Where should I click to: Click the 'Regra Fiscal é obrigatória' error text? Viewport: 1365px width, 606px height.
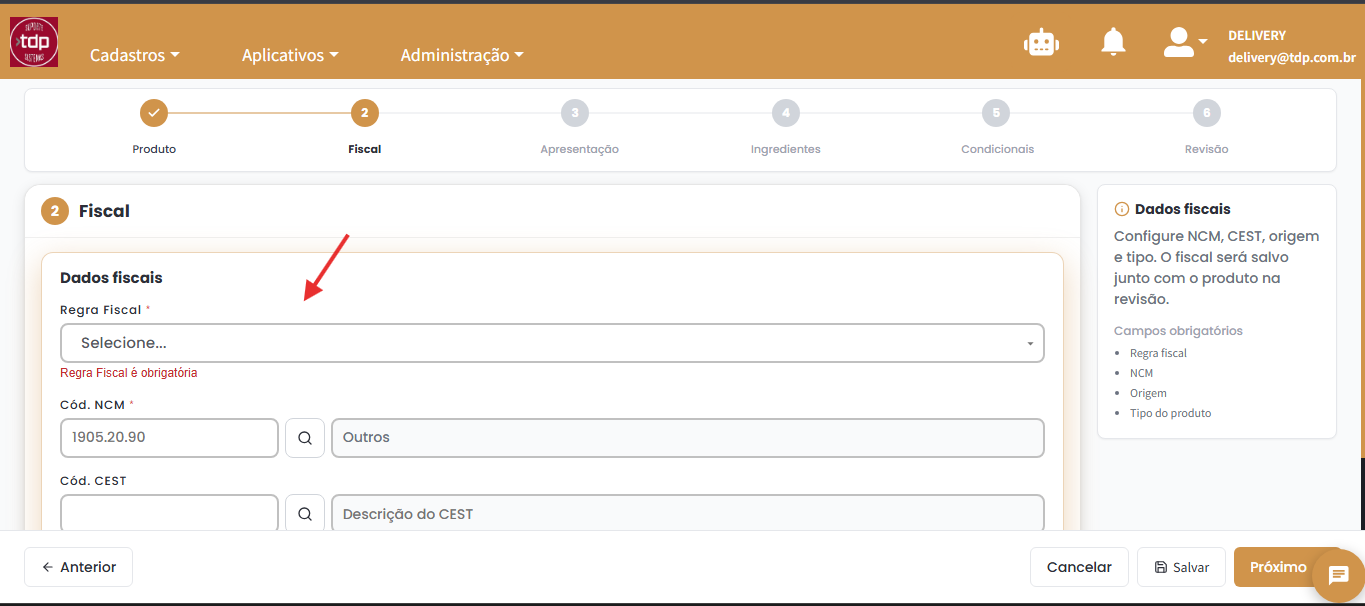pos(129,373)
